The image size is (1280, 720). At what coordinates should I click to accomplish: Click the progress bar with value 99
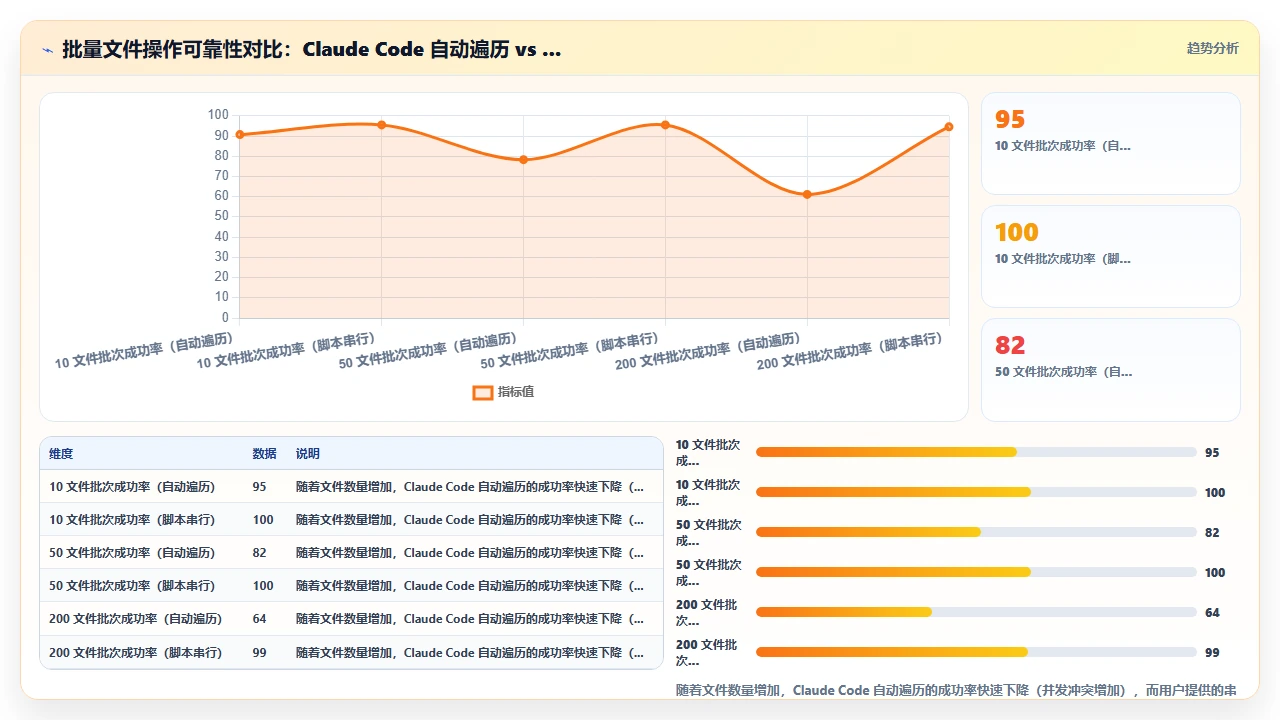(976, 652)
